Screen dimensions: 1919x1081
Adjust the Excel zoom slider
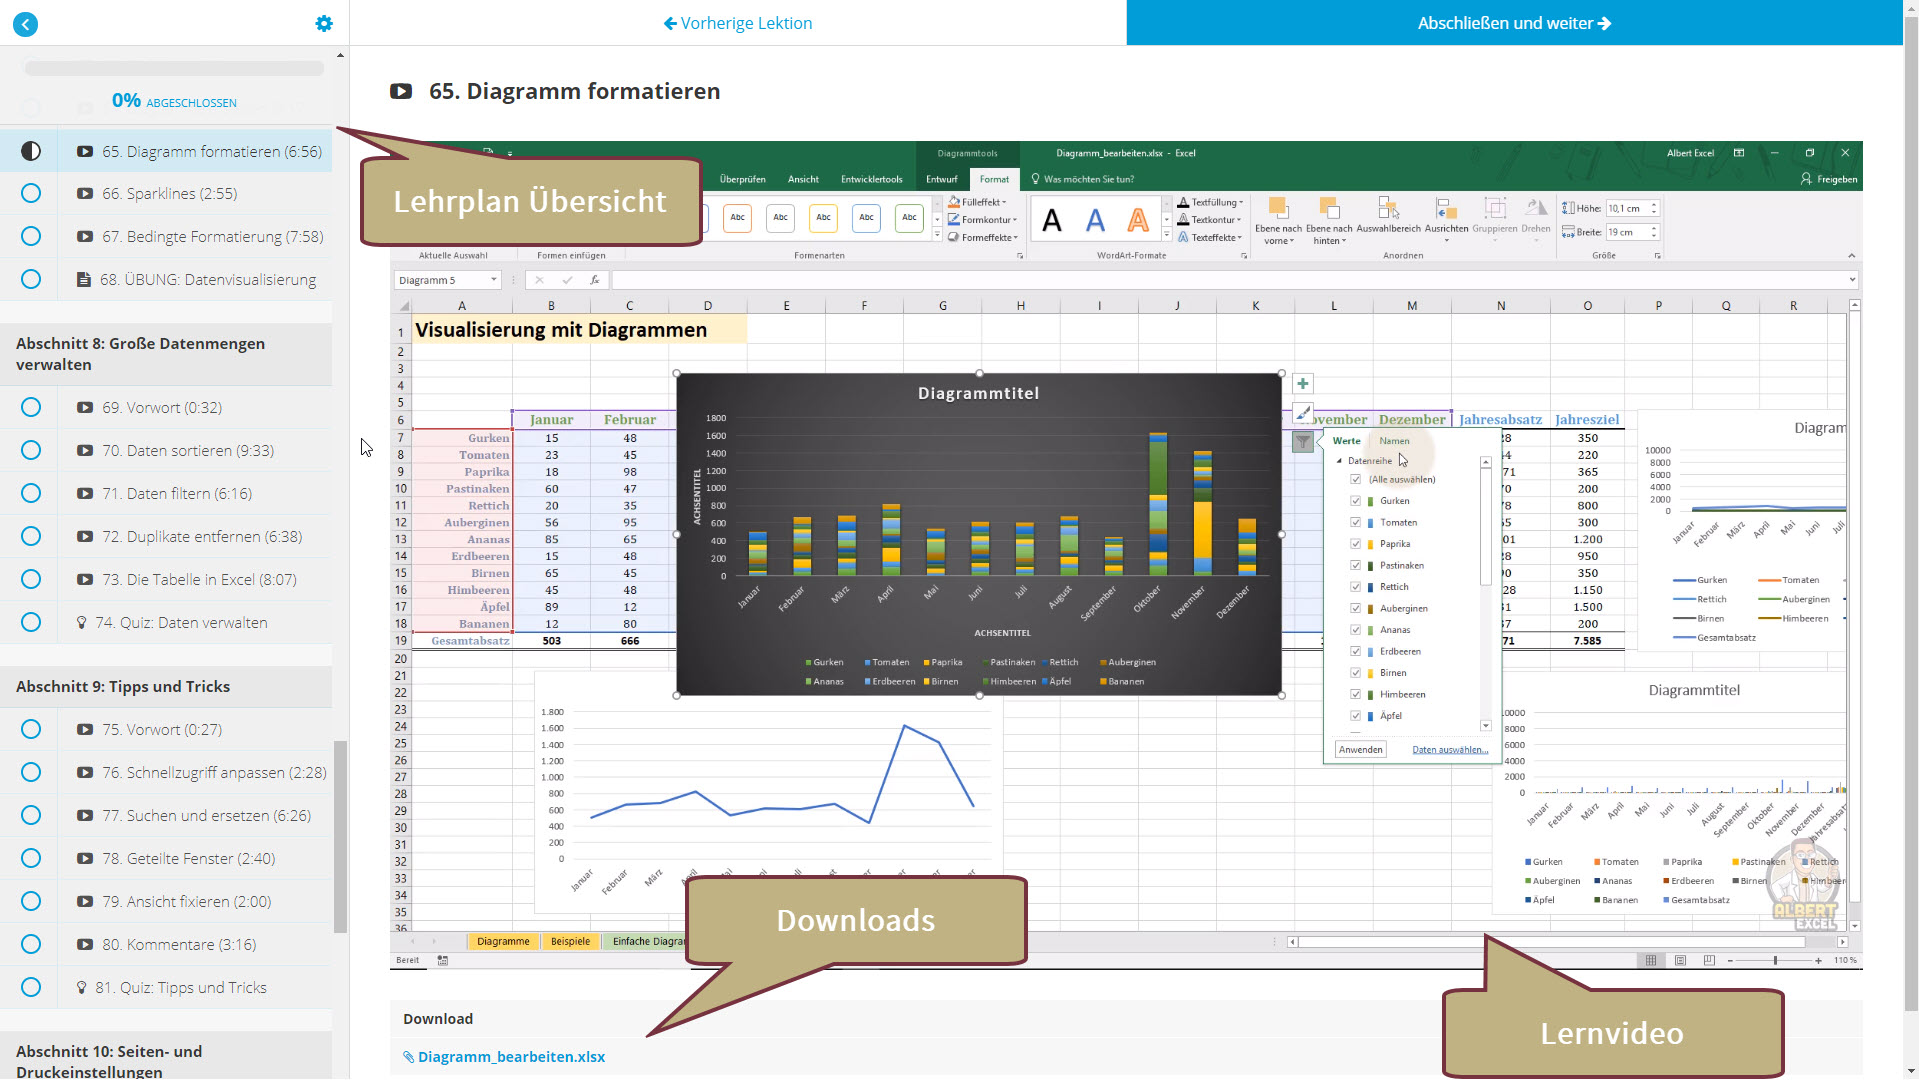pyautogui.click(x=1775, y=960)
